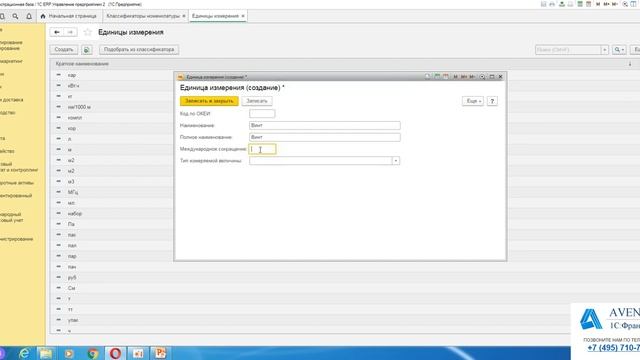
Task: Launch Internet Explorer from the taskbar
Action: (24, 353)
